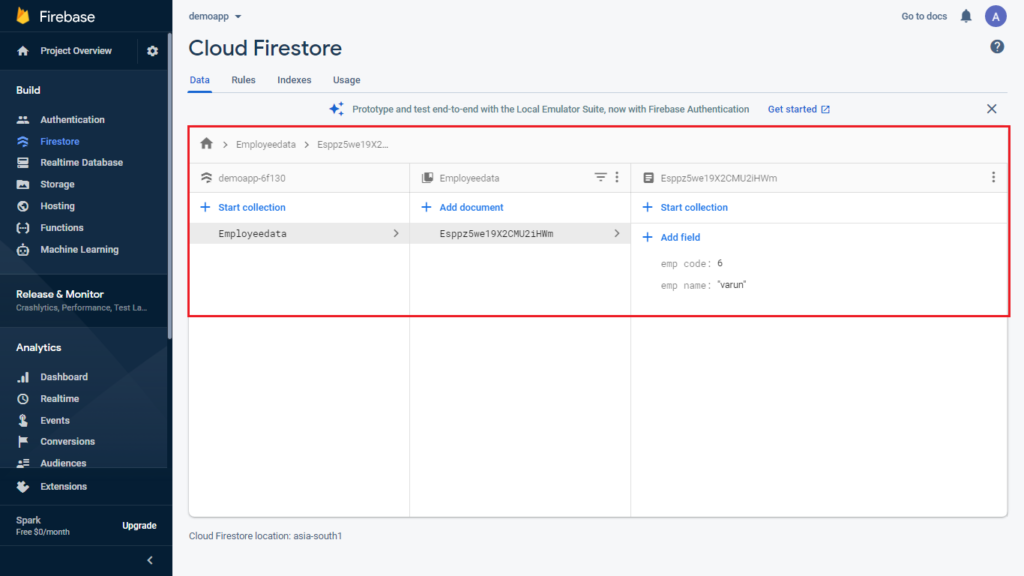Click Go to docs link
Image resolution: width=1024 pixels, height=576 pixels.
923,16
